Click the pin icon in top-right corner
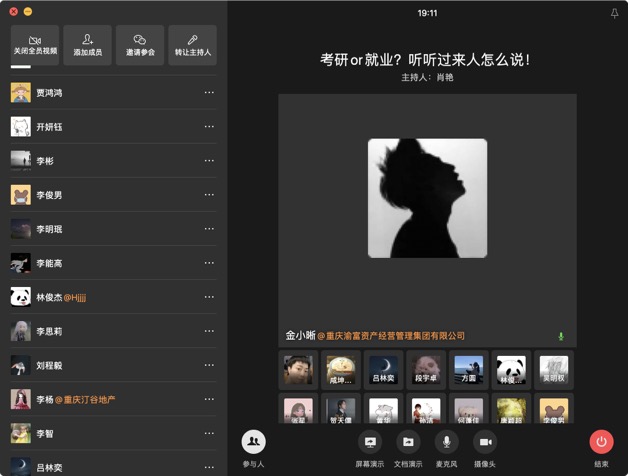 [x=614, y=14]
